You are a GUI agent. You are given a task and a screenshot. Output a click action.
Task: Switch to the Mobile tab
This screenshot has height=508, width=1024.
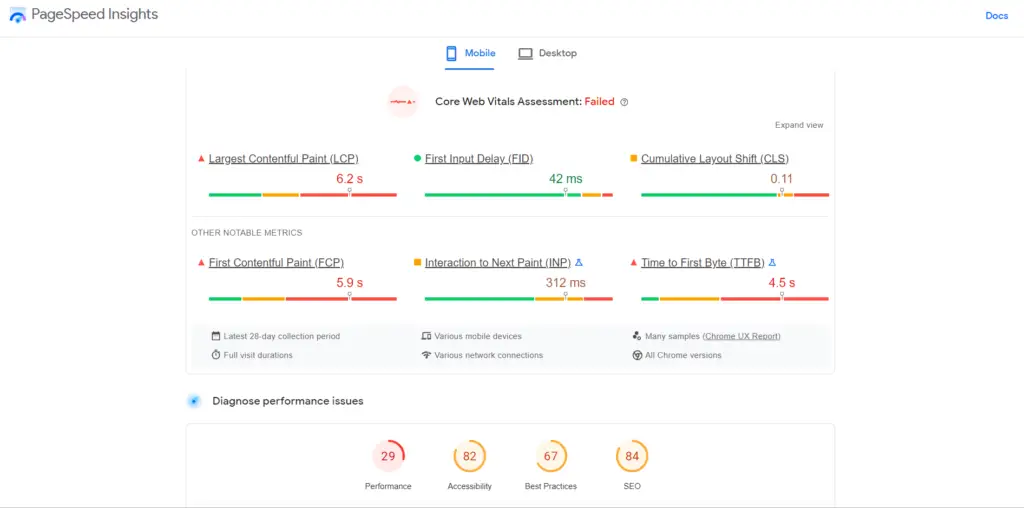click(x=470, y=54)
